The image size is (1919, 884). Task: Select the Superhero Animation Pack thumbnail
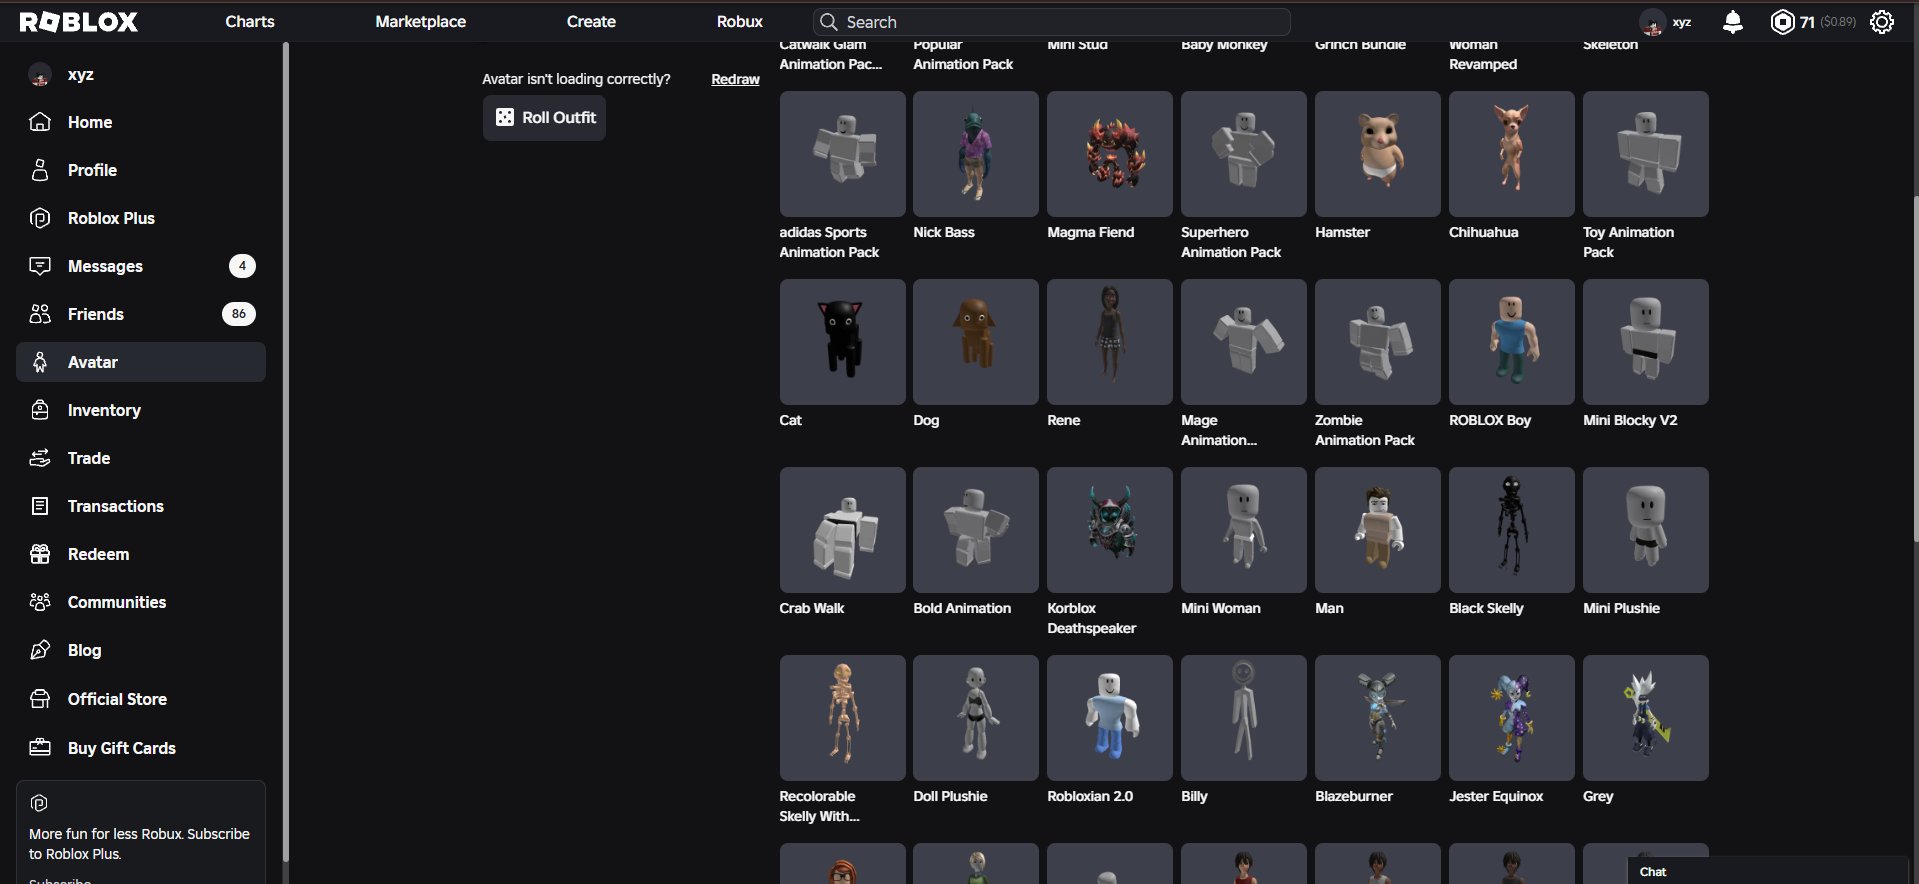click(1244, 154)
